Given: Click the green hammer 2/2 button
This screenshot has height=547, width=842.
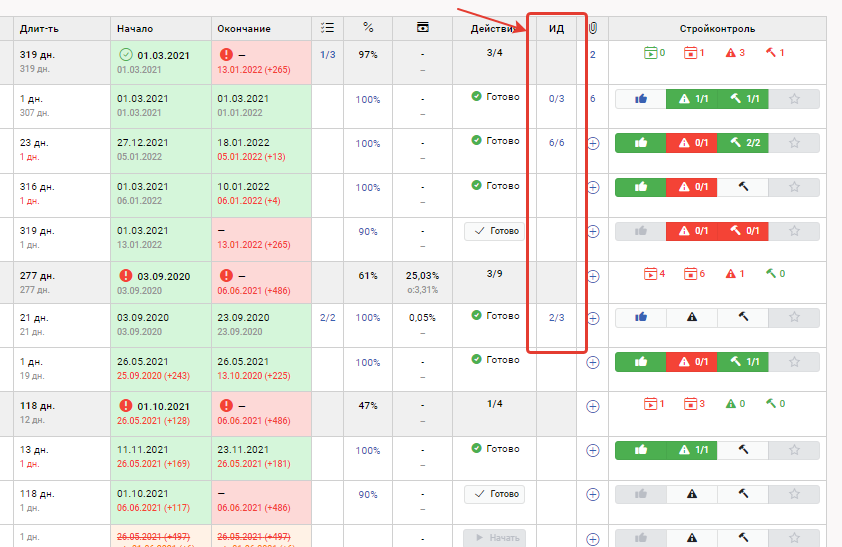Looking at the screenshot, I should (x=743, y=143).
